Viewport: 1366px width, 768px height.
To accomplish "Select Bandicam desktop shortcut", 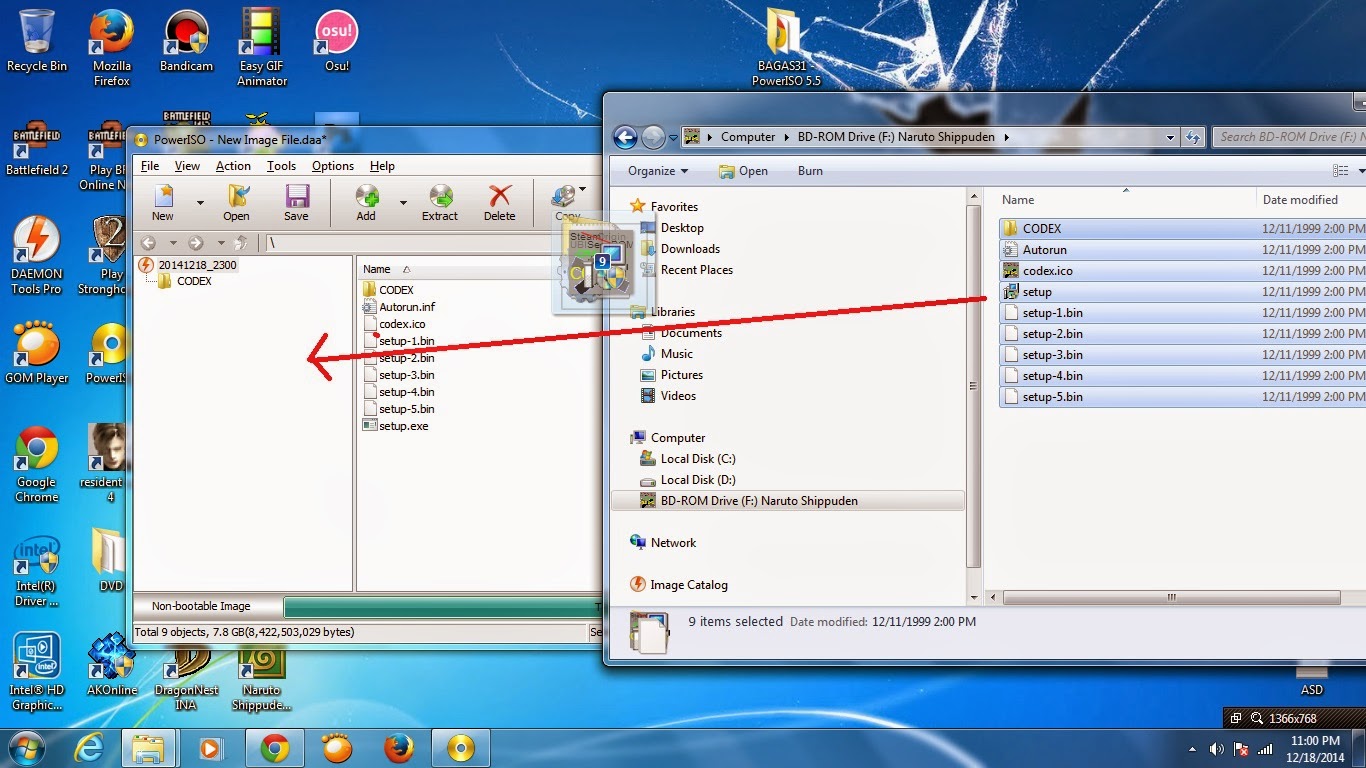I will tap(186, 40).
